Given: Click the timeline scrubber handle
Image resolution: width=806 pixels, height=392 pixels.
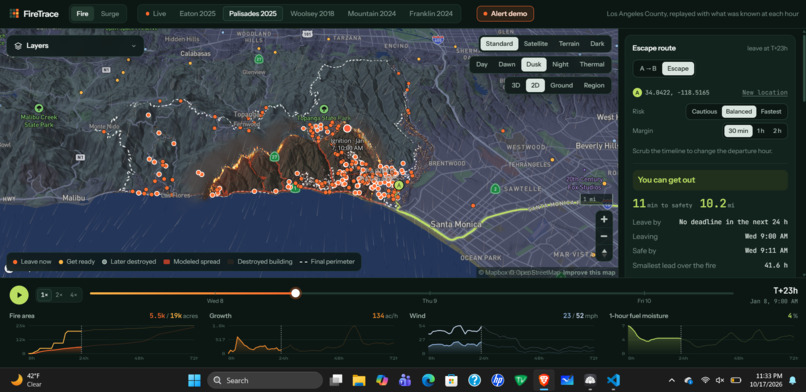Looking at the screenshot, I should coord(296,293).
